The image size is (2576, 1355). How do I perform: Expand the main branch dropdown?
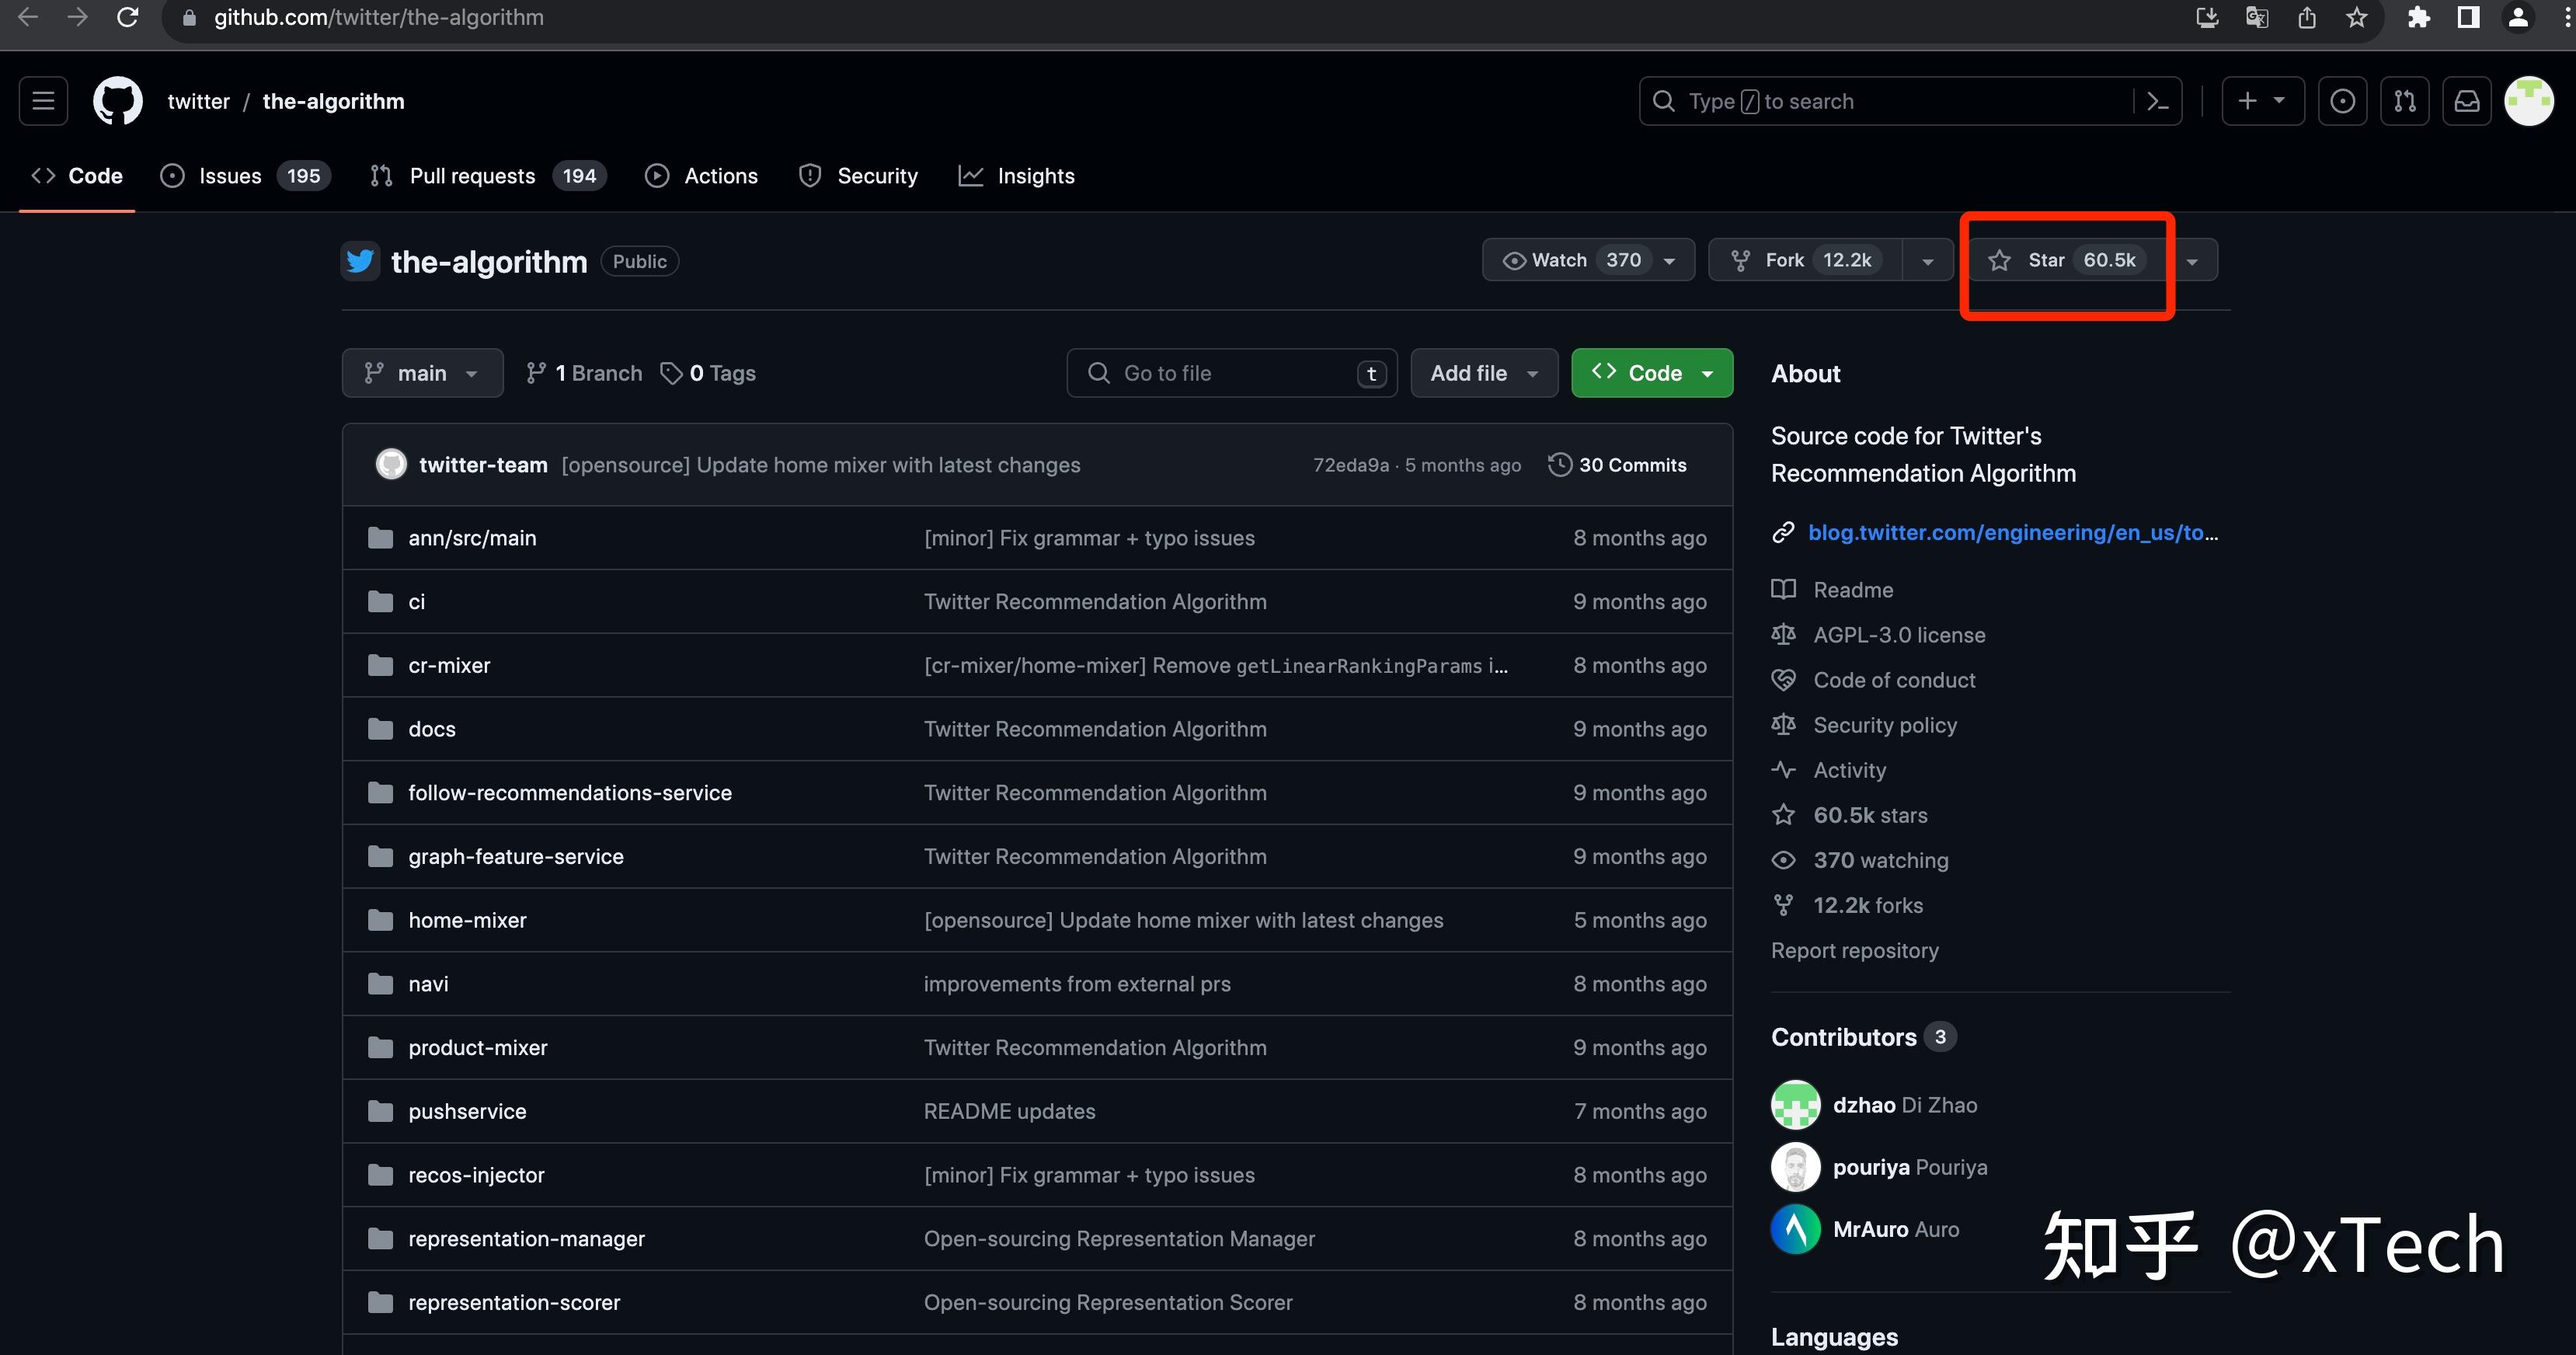tap(422, 373)
